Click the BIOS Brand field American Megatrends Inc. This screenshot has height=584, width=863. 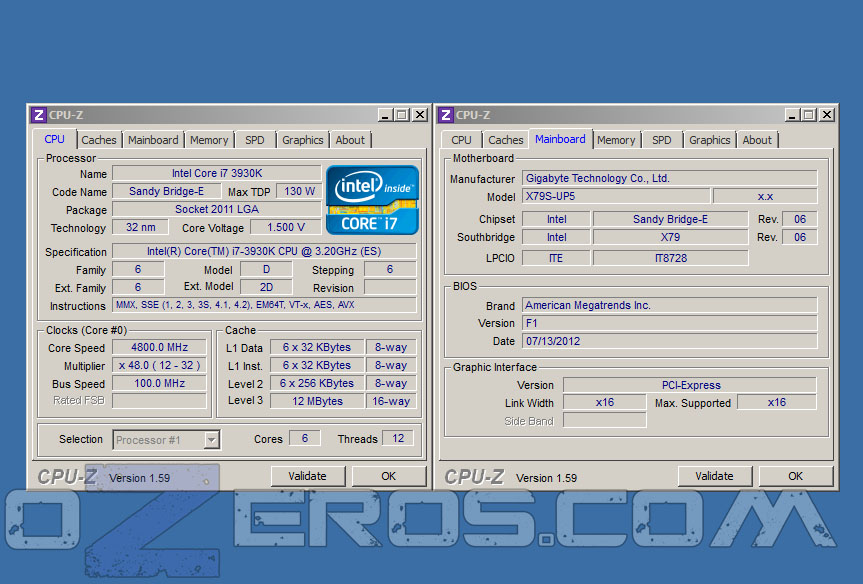[x=669, y=305]
